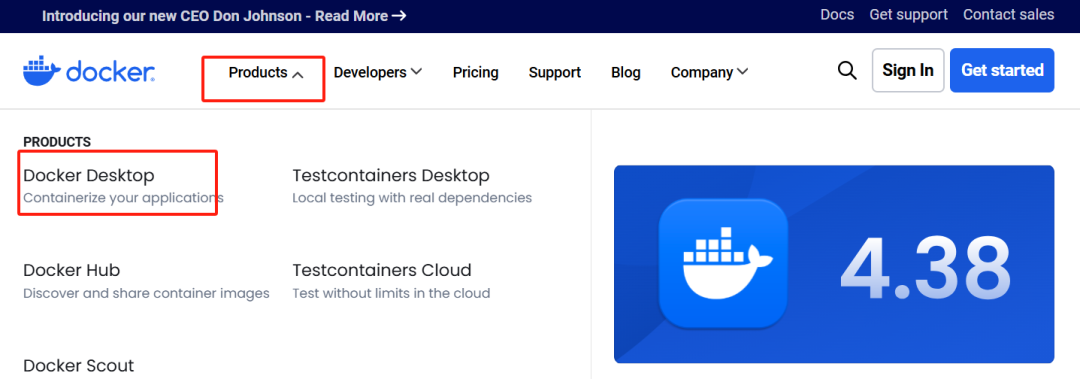Select Testcontainers Desktop product

pos(391,175)
